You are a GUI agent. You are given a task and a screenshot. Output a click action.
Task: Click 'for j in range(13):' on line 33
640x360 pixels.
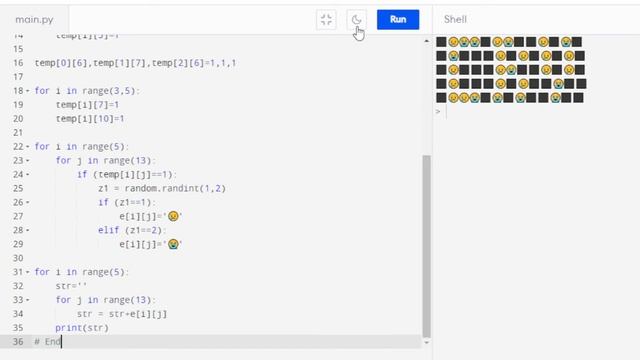[x=106, y=300]
